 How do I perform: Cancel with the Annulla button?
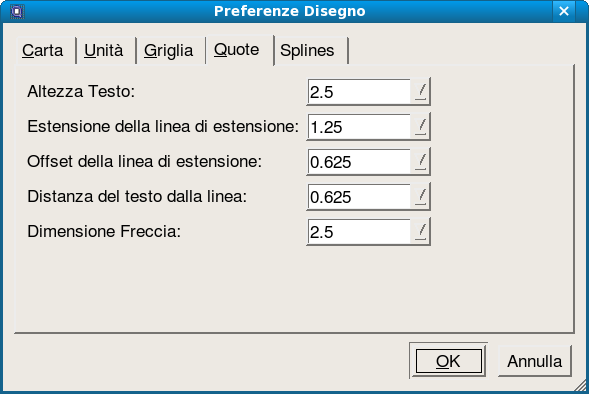pyautogui.click(x=535, y=361)
